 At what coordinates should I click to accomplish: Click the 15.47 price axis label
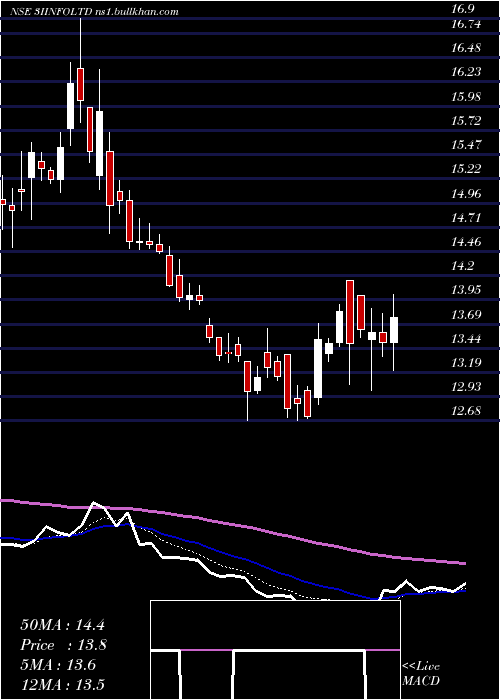pyautogui.click(x=467, y=145)
